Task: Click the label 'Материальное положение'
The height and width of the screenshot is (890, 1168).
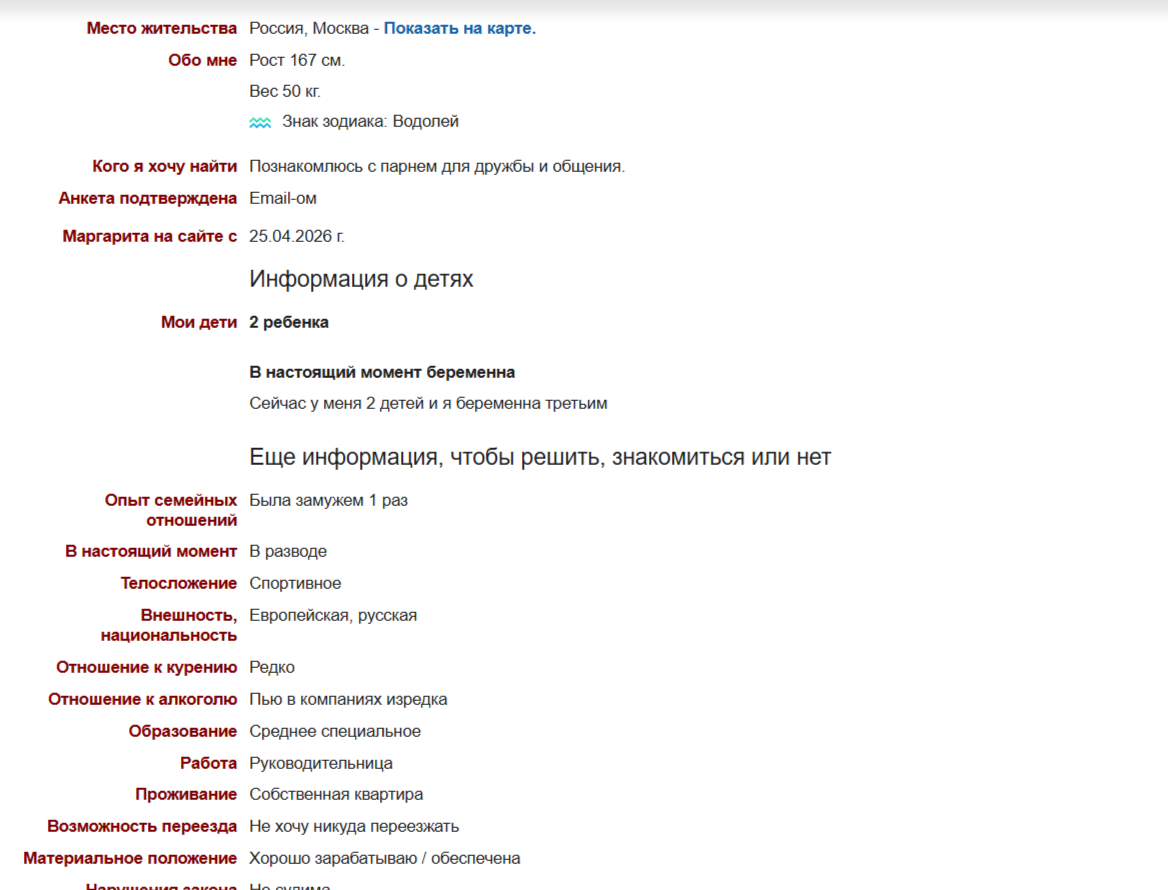Action: click(130, 859)
